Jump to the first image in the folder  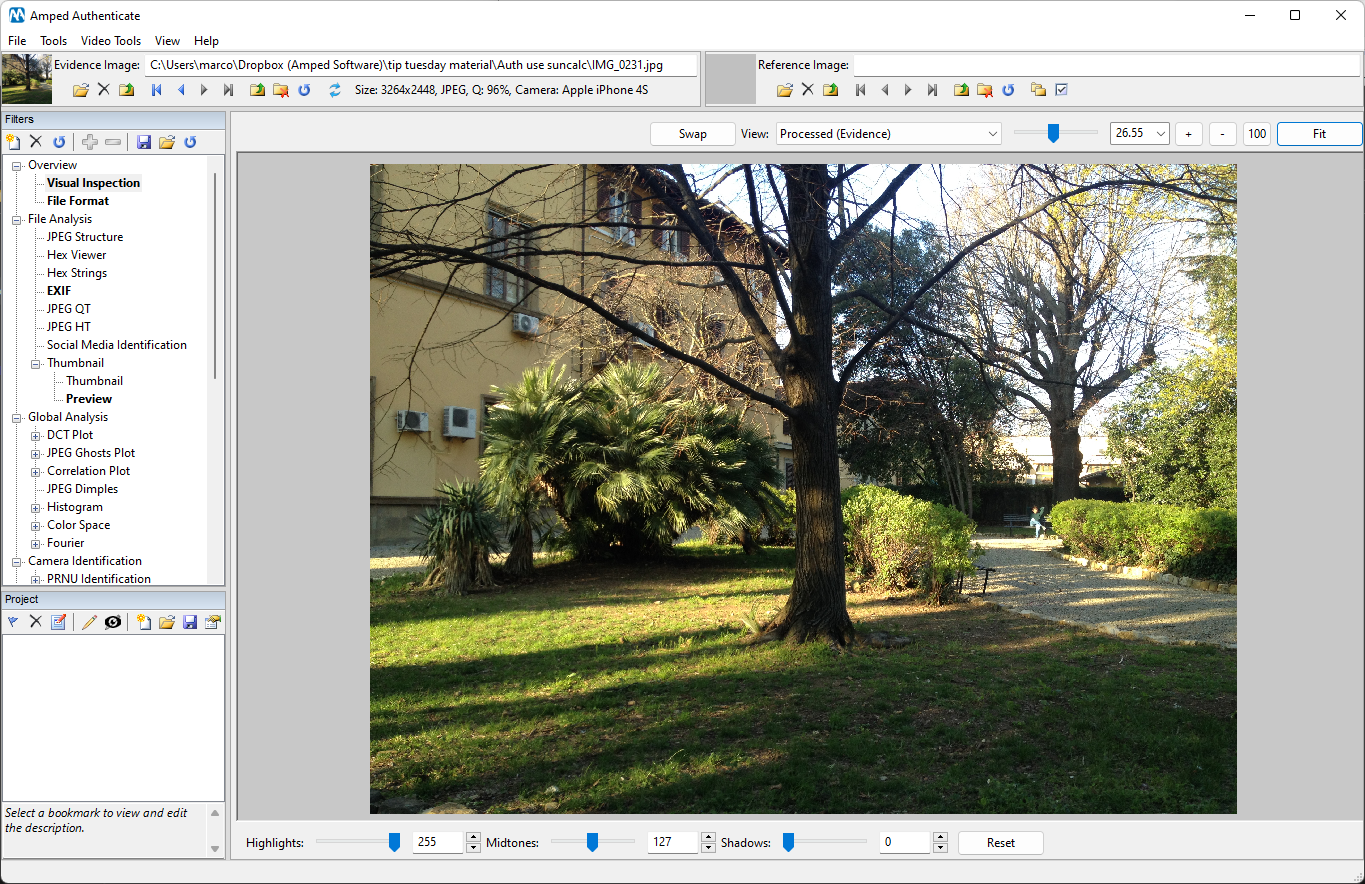(156, 89)
